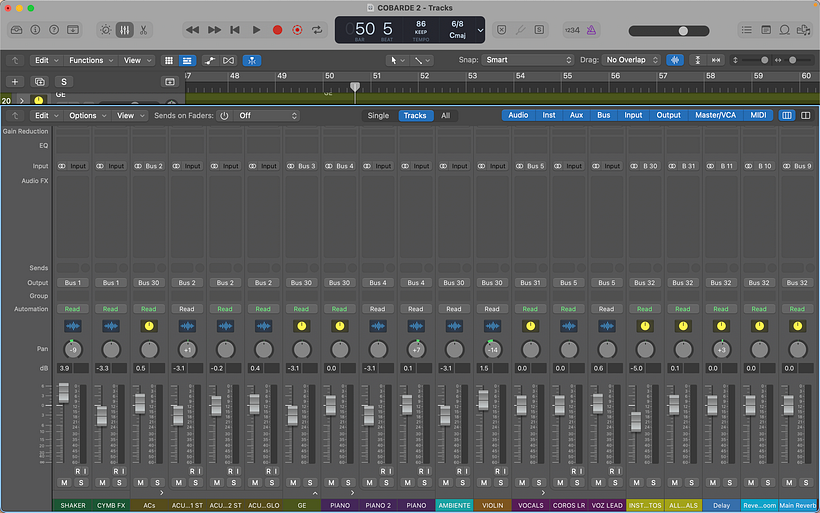
Task: Open the Functions menu
Action: pyautogui.click(x=91, y=60)
